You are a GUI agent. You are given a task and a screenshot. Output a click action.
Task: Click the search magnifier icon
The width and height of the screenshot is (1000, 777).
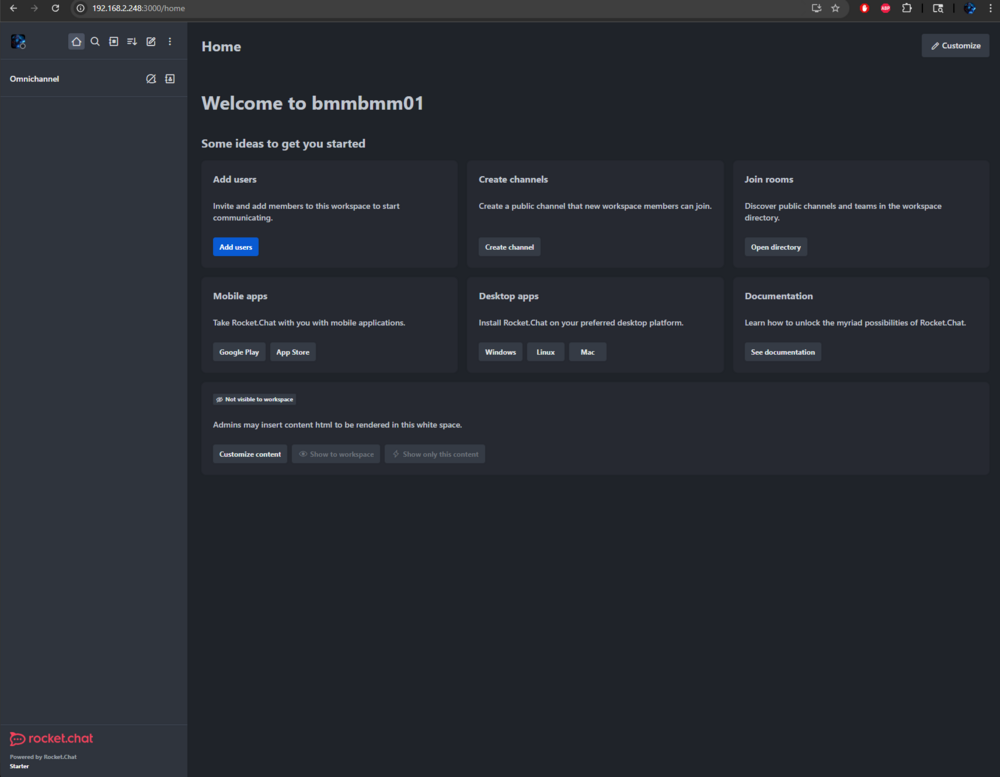click(95, 41)
